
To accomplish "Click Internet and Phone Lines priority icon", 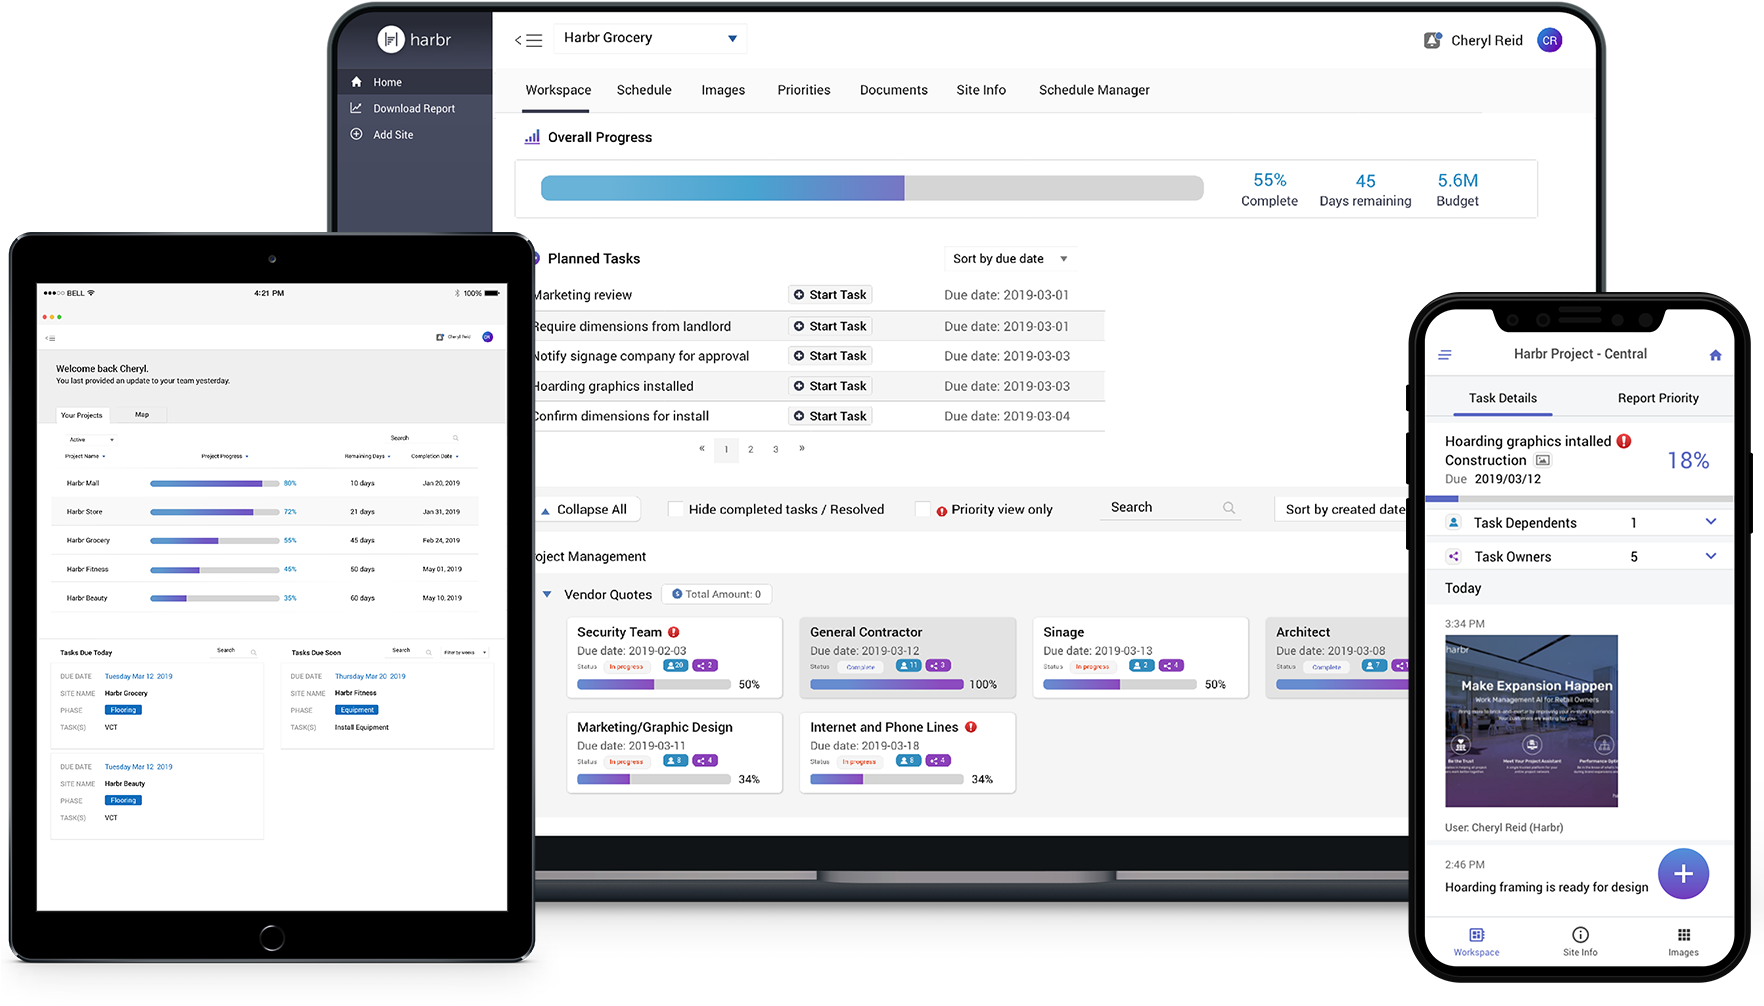I will (x=971, y=727).
